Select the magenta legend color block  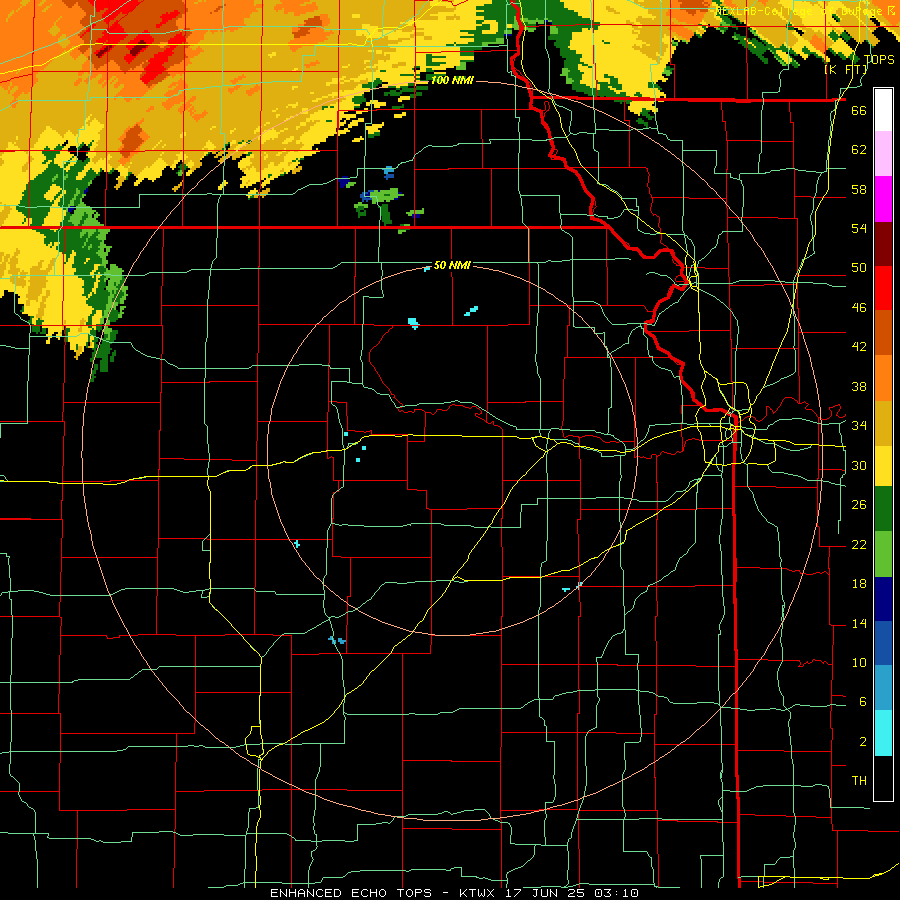tap(883, 199)
